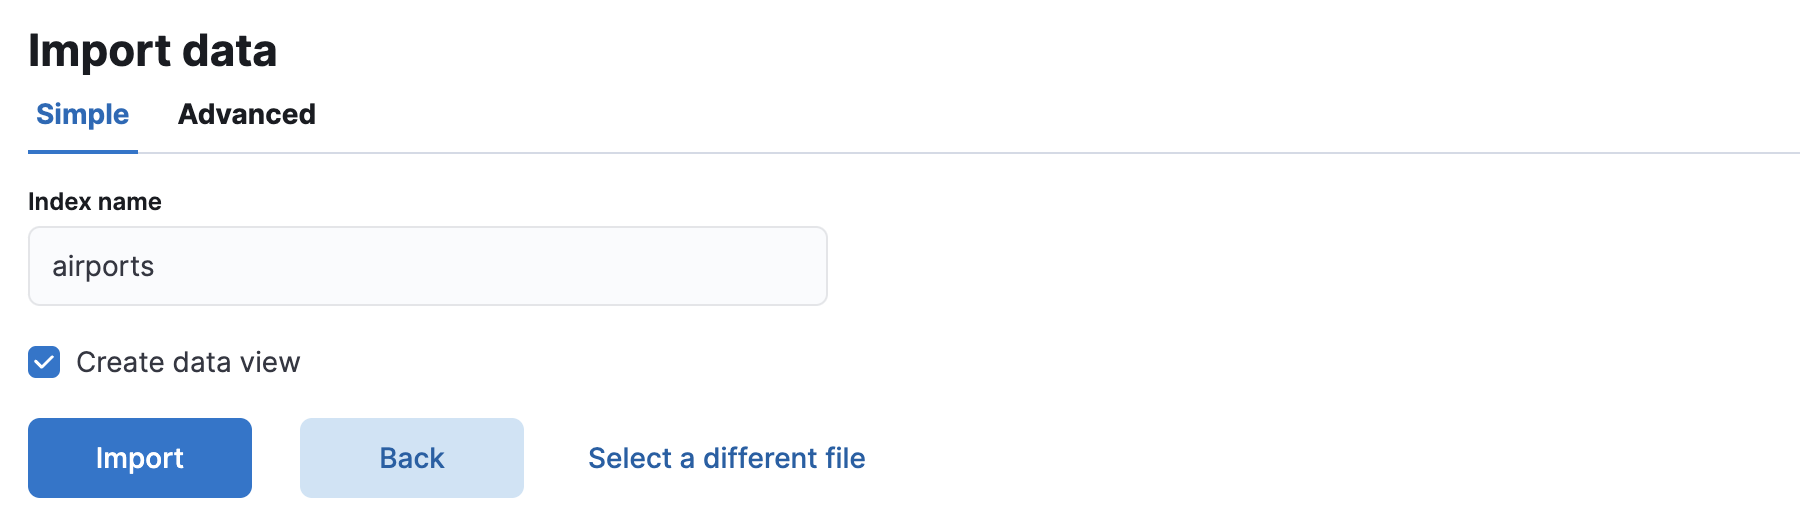The width and height of the screenshot is (1800, 526).
Task: Toggle data view creation option
Action: coord(44,362)
